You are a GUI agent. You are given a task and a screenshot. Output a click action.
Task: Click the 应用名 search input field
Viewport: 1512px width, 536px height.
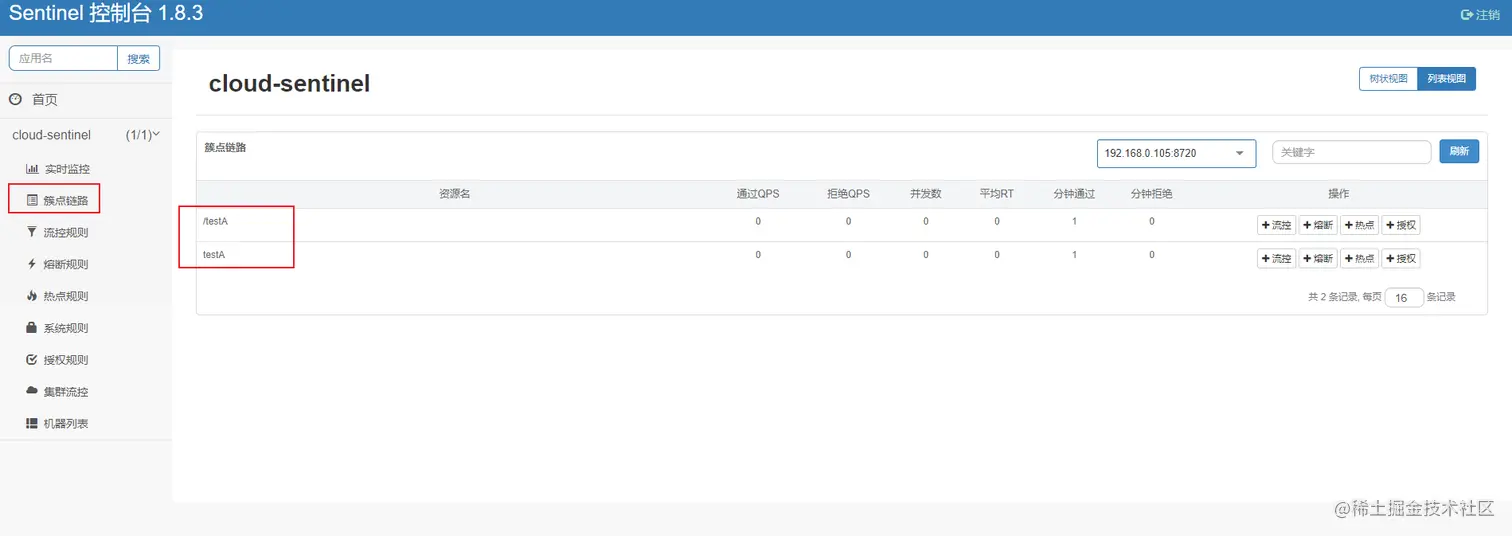[x=64, y=59]
